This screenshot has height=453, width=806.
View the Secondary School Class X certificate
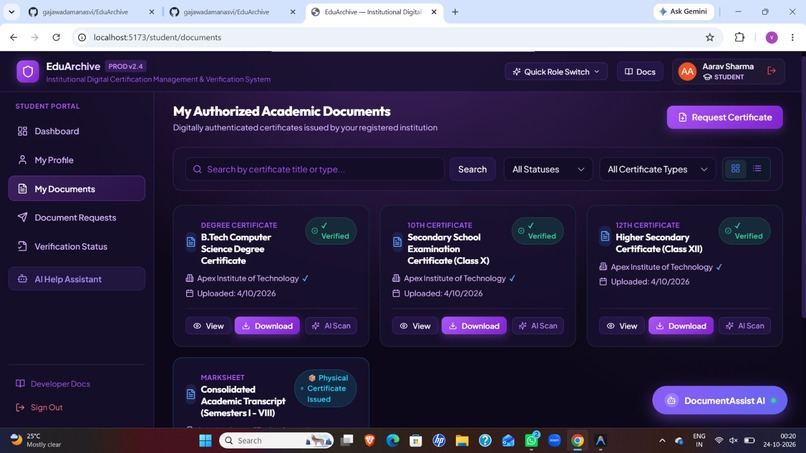point(415,325)
